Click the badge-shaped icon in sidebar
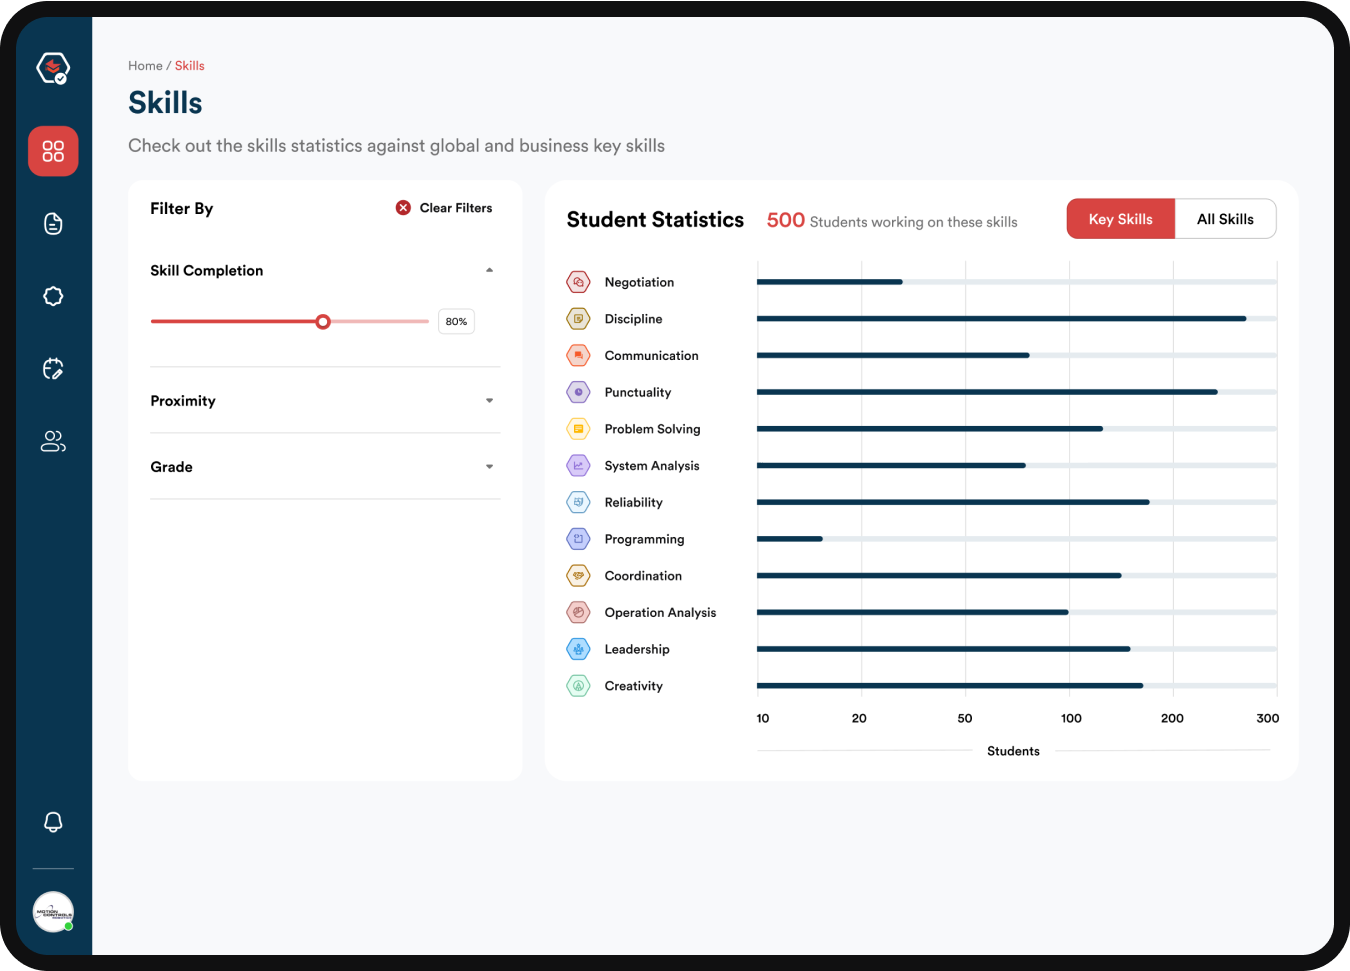 [x=53, y=296]
